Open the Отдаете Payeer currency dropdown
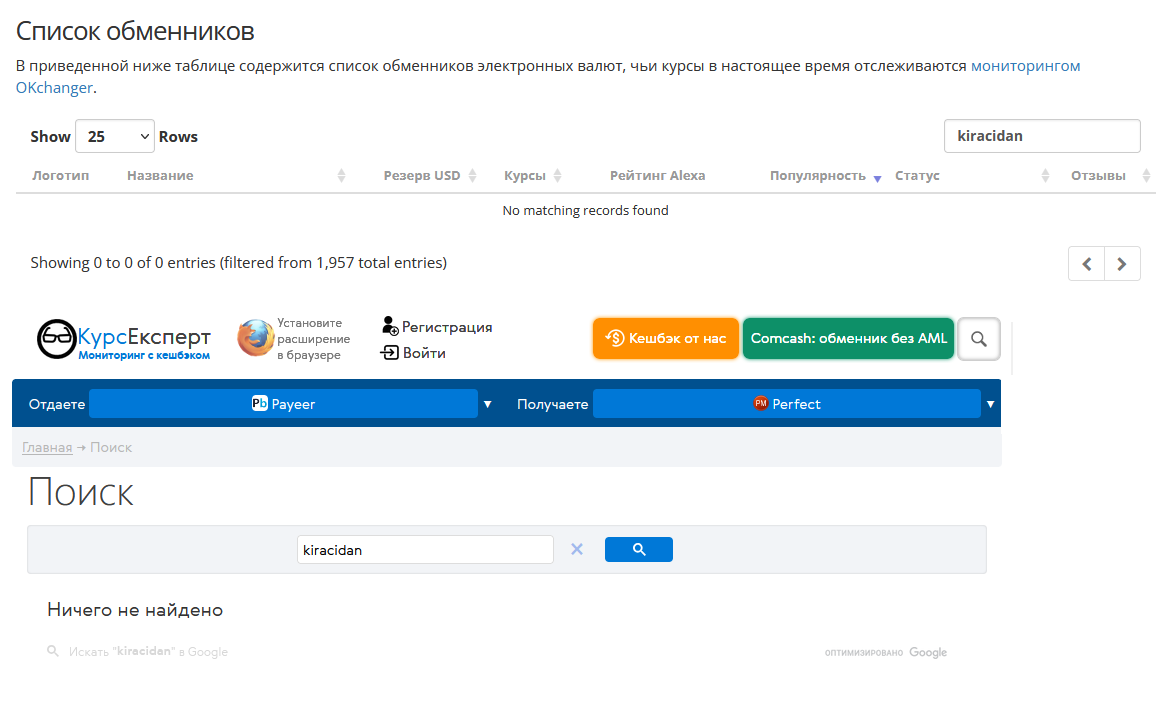The image size is (1170, 706). (x=283, y=404)
